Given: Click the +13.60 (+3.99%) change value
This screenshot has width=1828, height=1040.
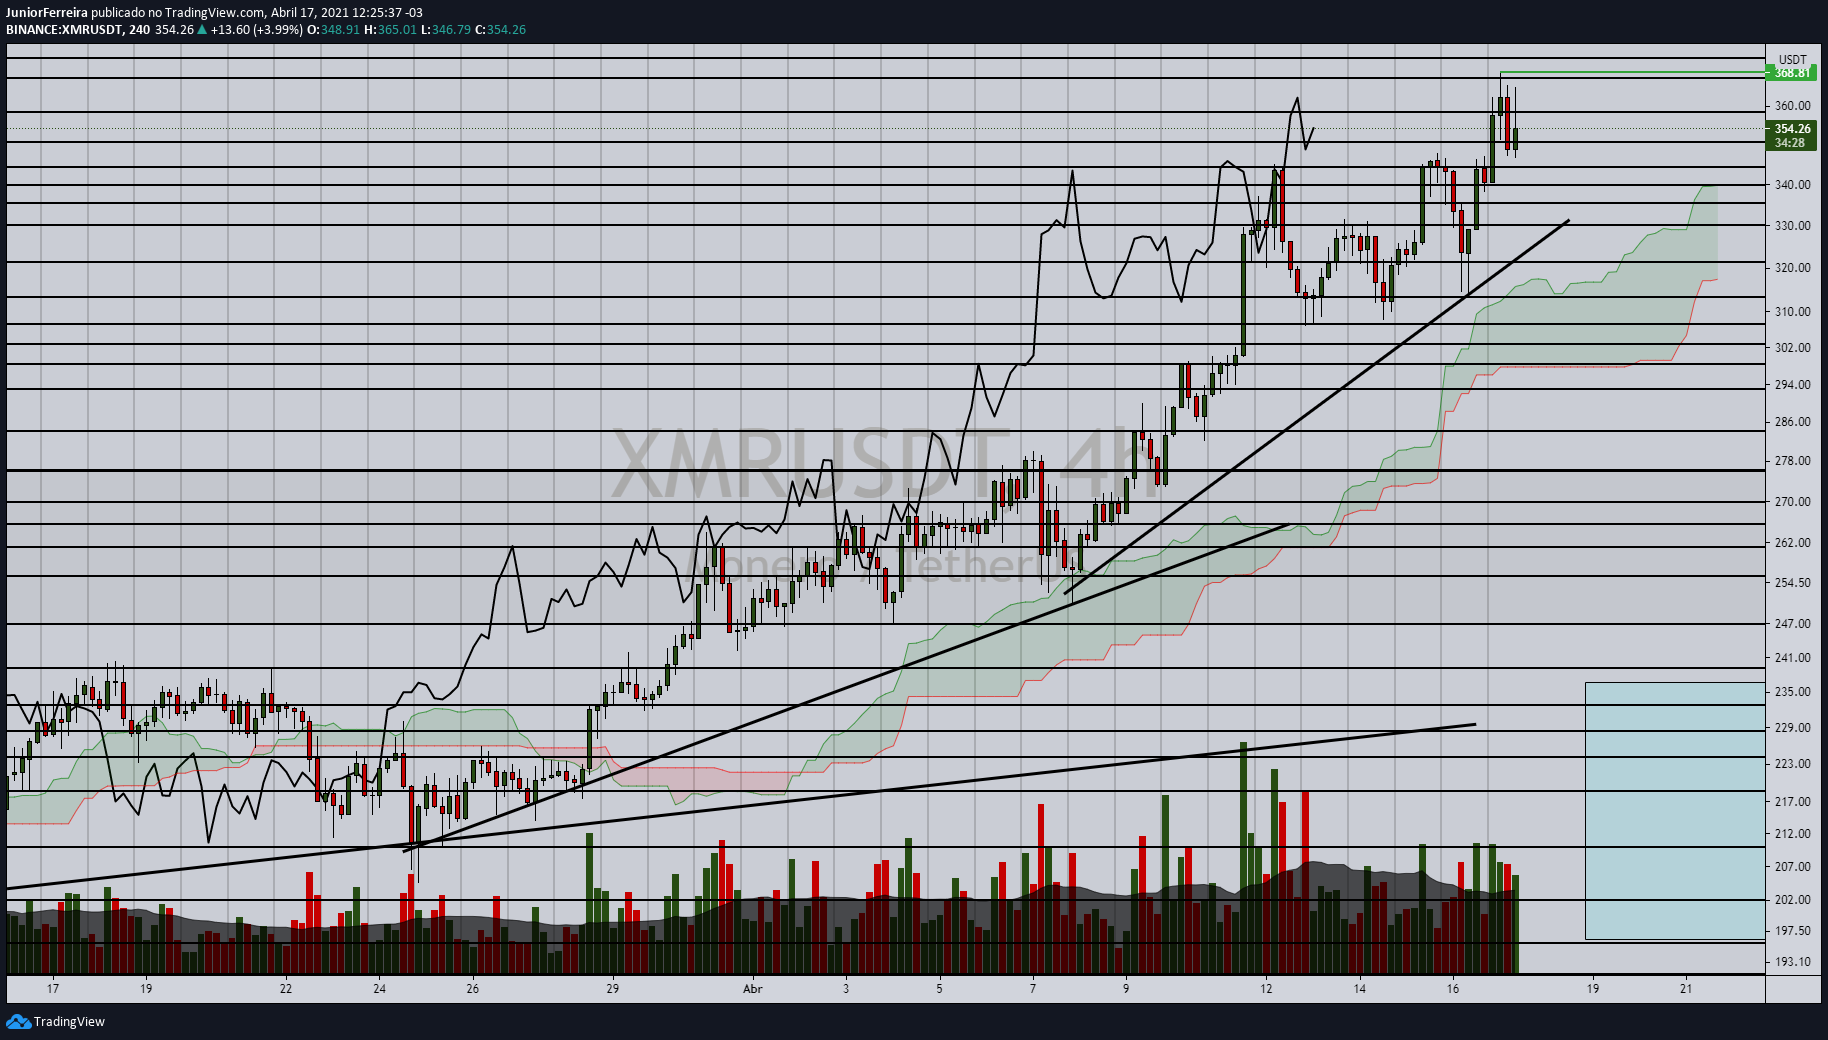Looking at the screenshot, I should click(256, 30).
